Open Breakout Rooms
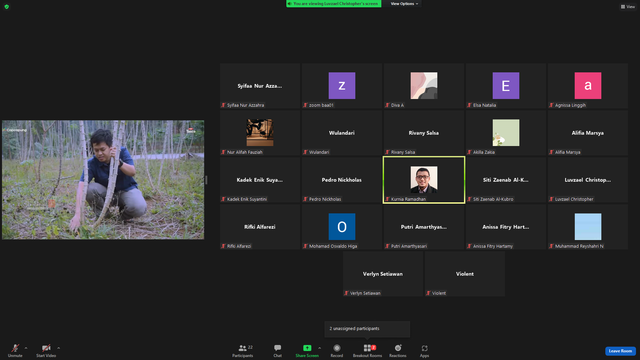This screenshot has width=640, height=360. (x=367, y=350)
